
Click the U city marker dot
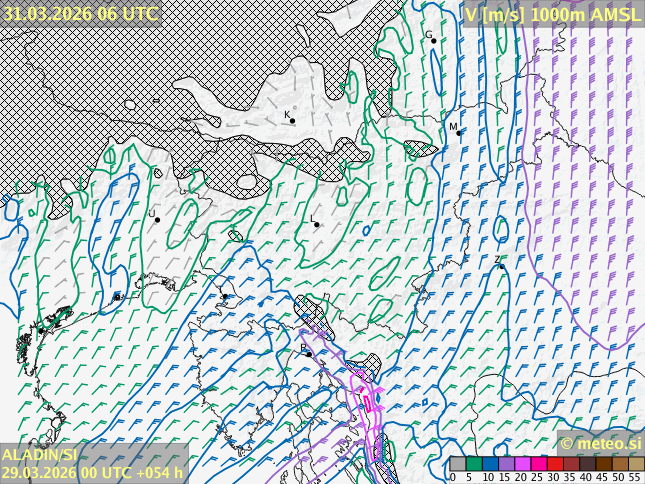coord(157,219)
